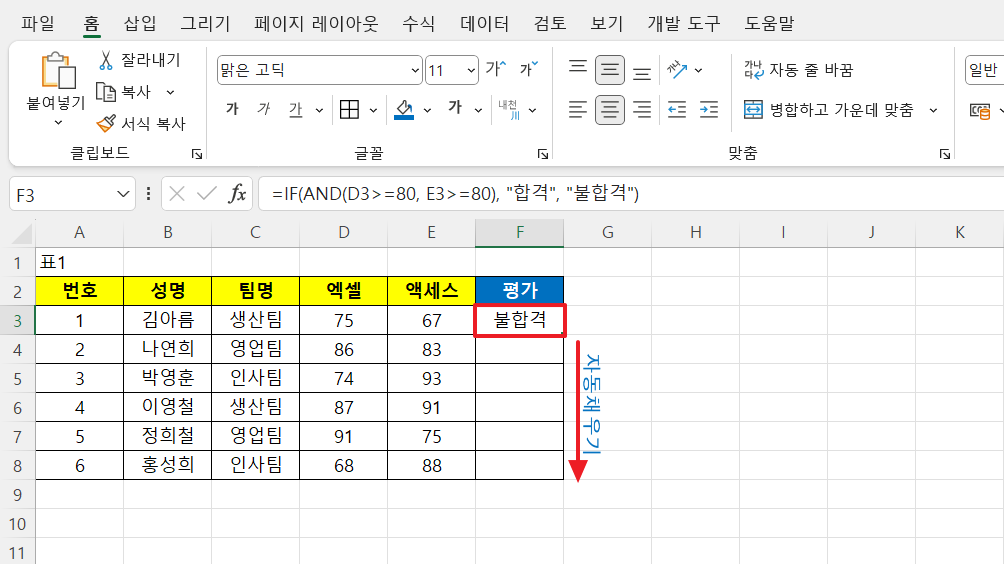Screen dimensions: 1004x564
Task: Open font color dropdown arrow
Action: pos(478,110)
